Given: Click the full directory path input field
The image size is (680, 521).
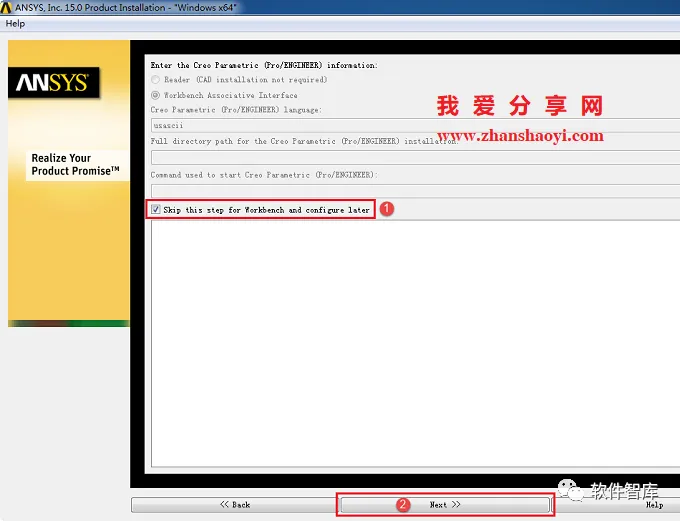Looking at the screenshot, I should (x=415, y=157).
